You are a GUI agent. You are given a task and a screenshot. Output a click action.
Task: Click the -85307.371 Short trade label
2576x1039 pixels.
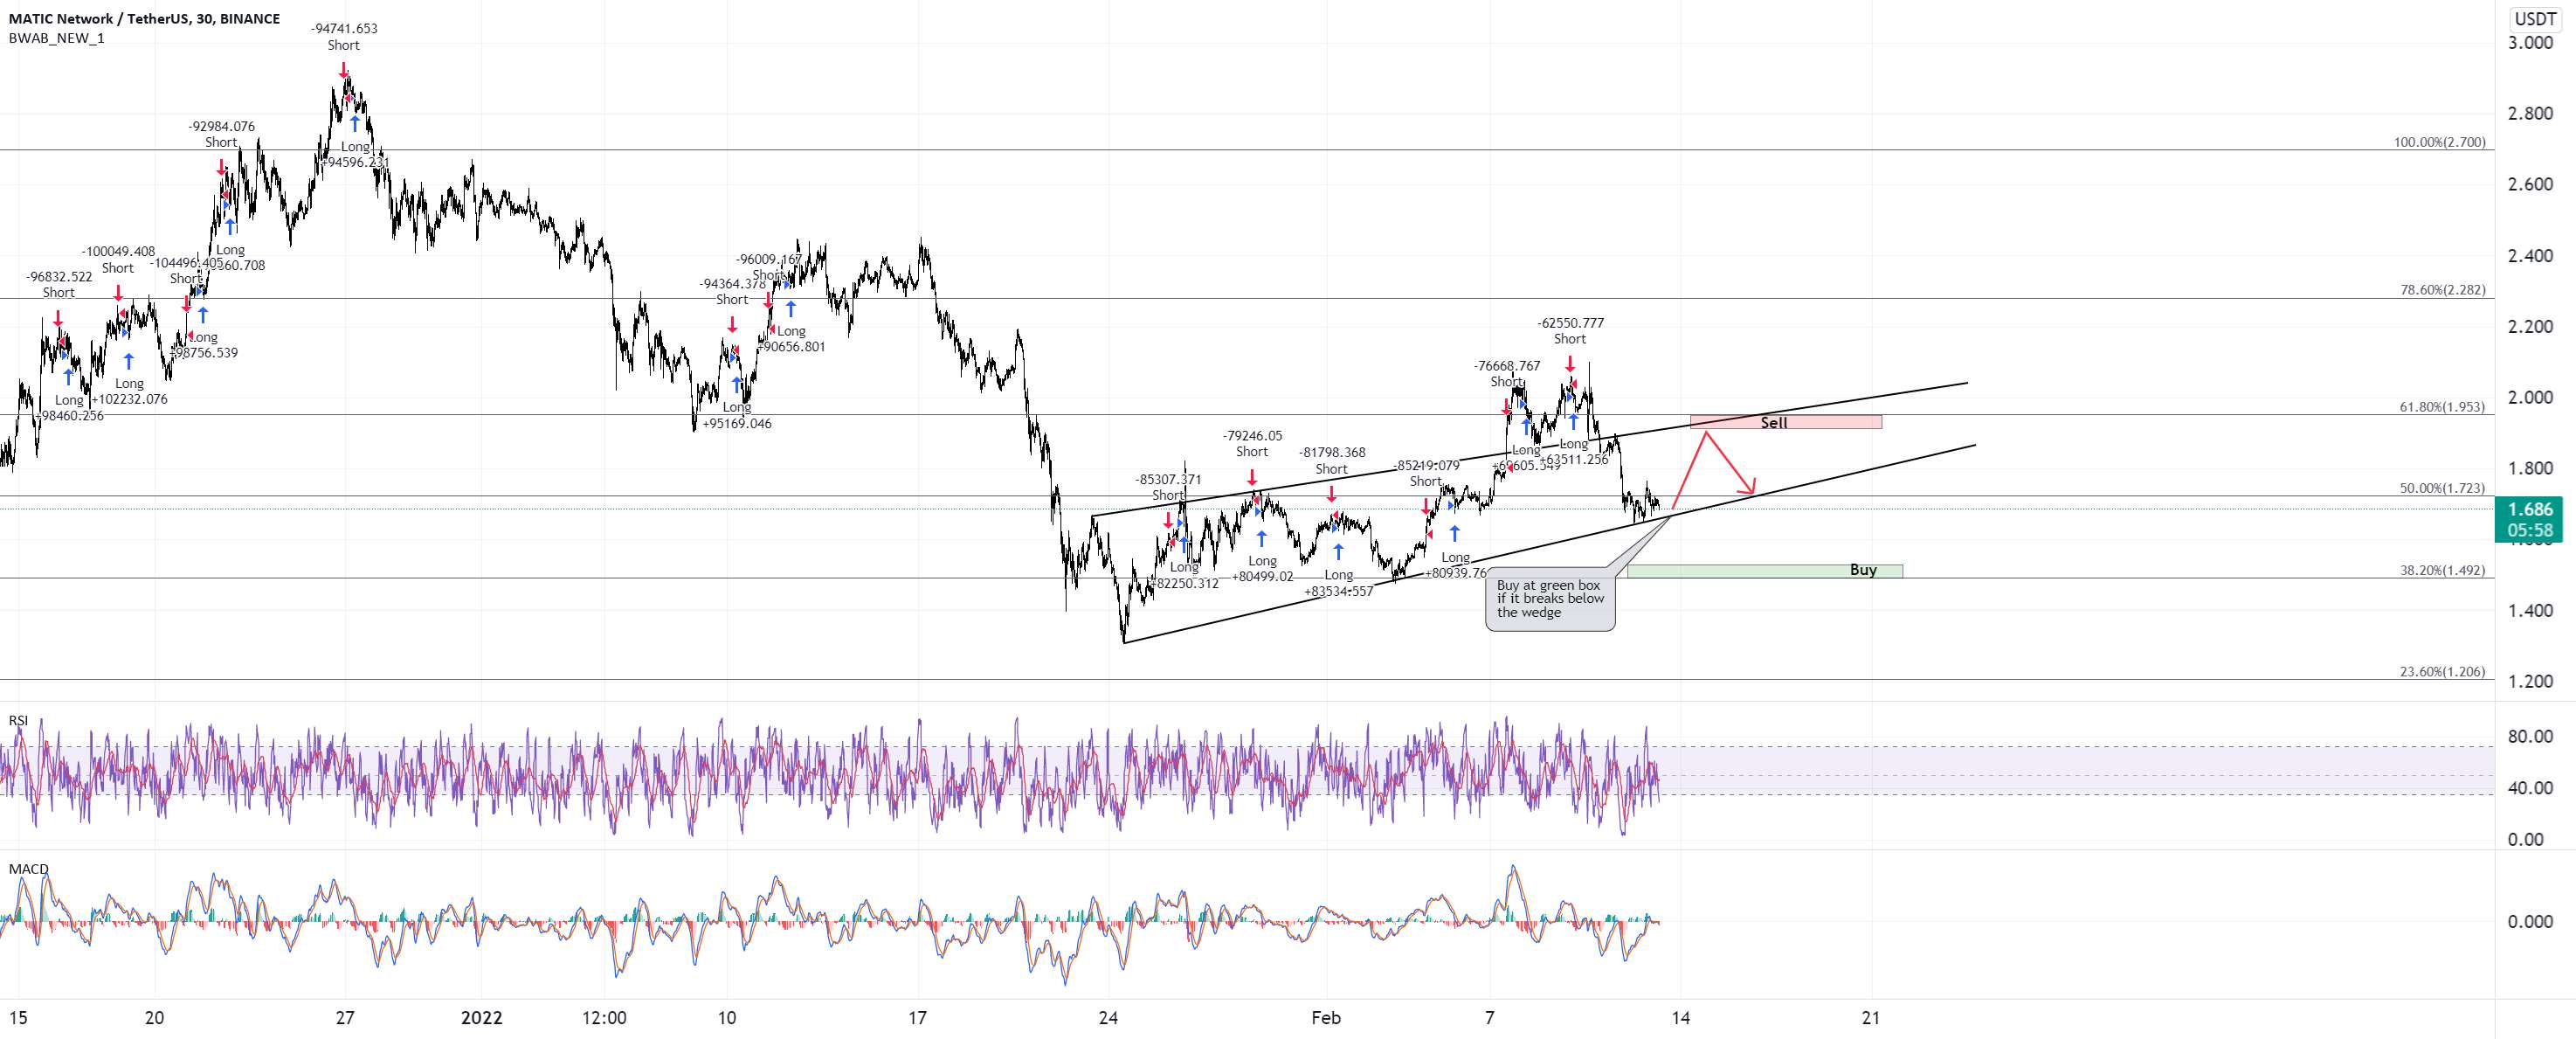point(1168,487)
